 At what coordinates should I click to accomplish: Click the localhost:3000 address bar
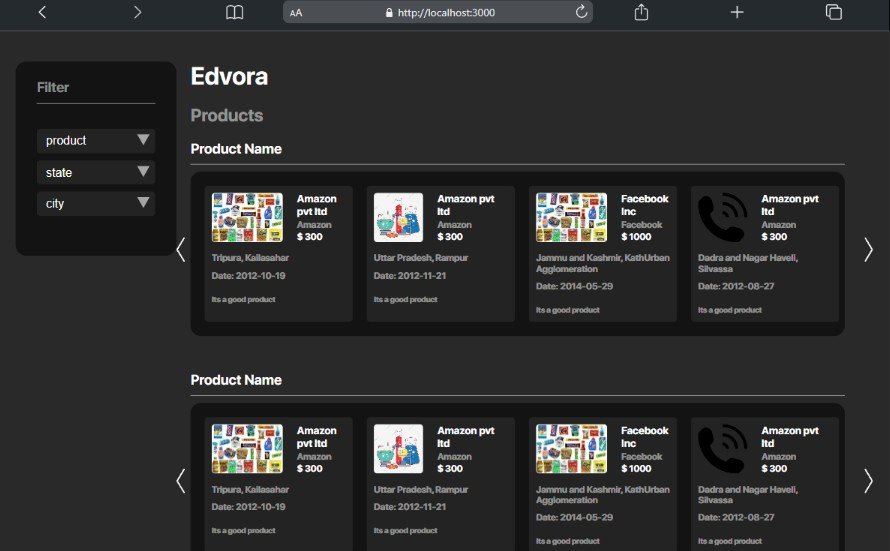click(x=438, y=12)
